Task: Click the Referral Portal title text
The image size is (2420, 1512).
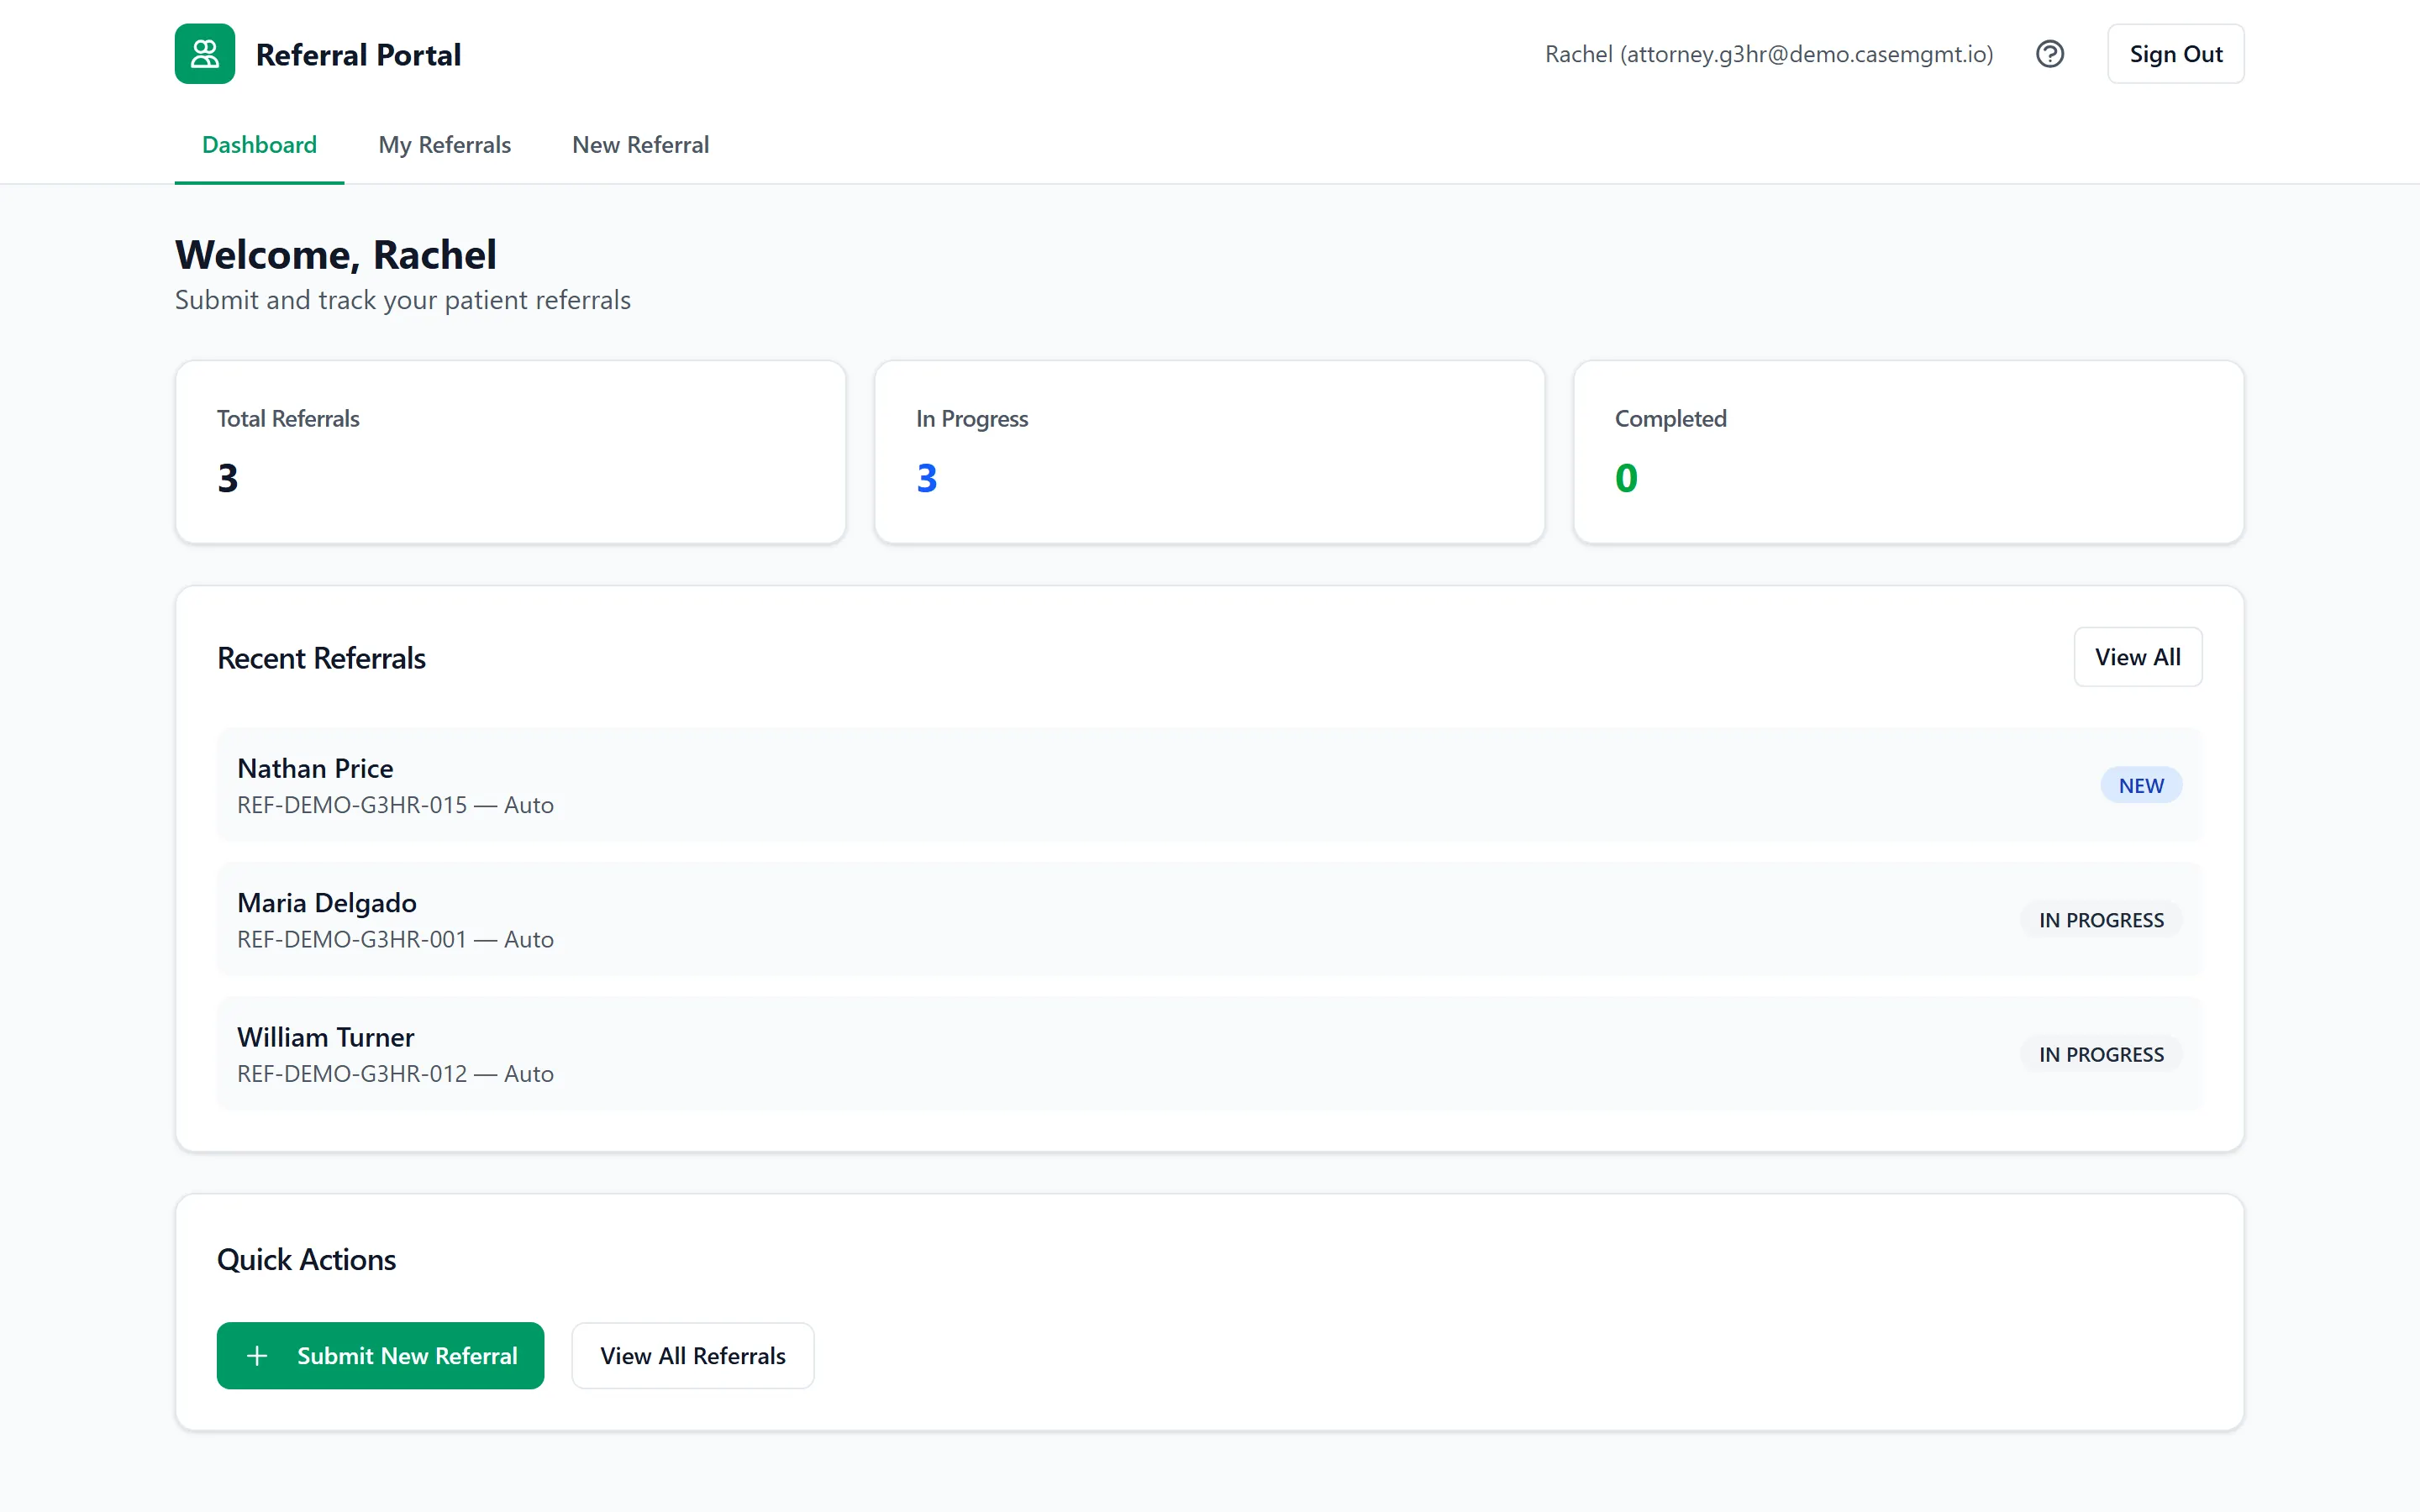Action: 358,55
